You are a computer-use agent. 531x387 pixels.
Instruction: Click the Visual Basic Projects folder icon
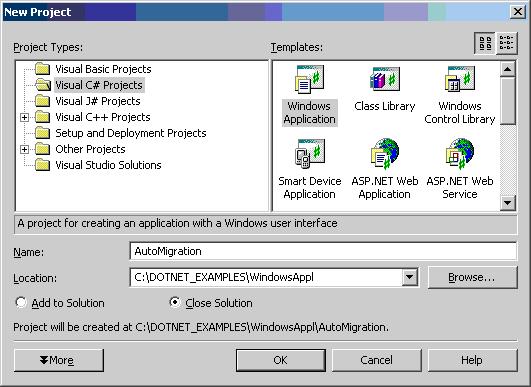[43, 69]
